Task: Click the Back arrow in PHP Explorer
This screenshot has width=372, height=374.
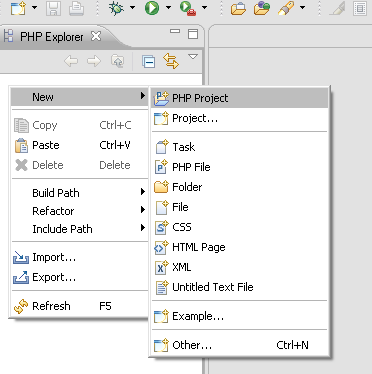Action: (x=71, y=61)
